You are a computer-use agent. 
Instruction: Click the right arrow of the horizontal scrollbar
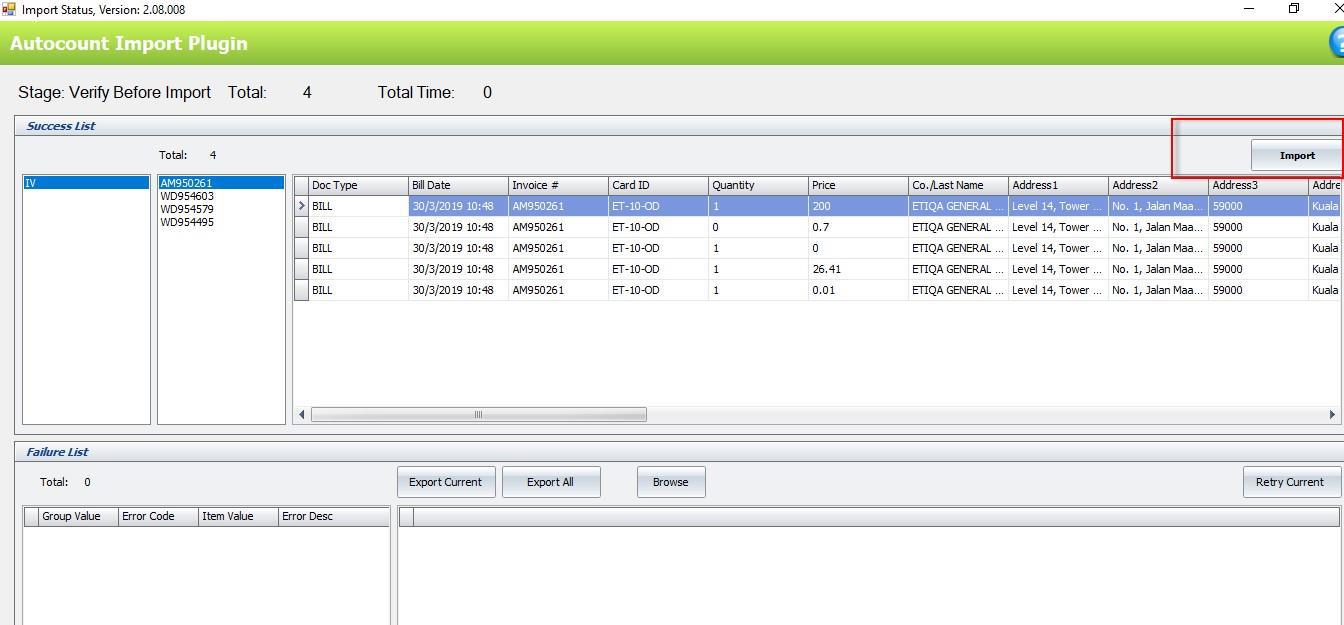point(1334,413)
